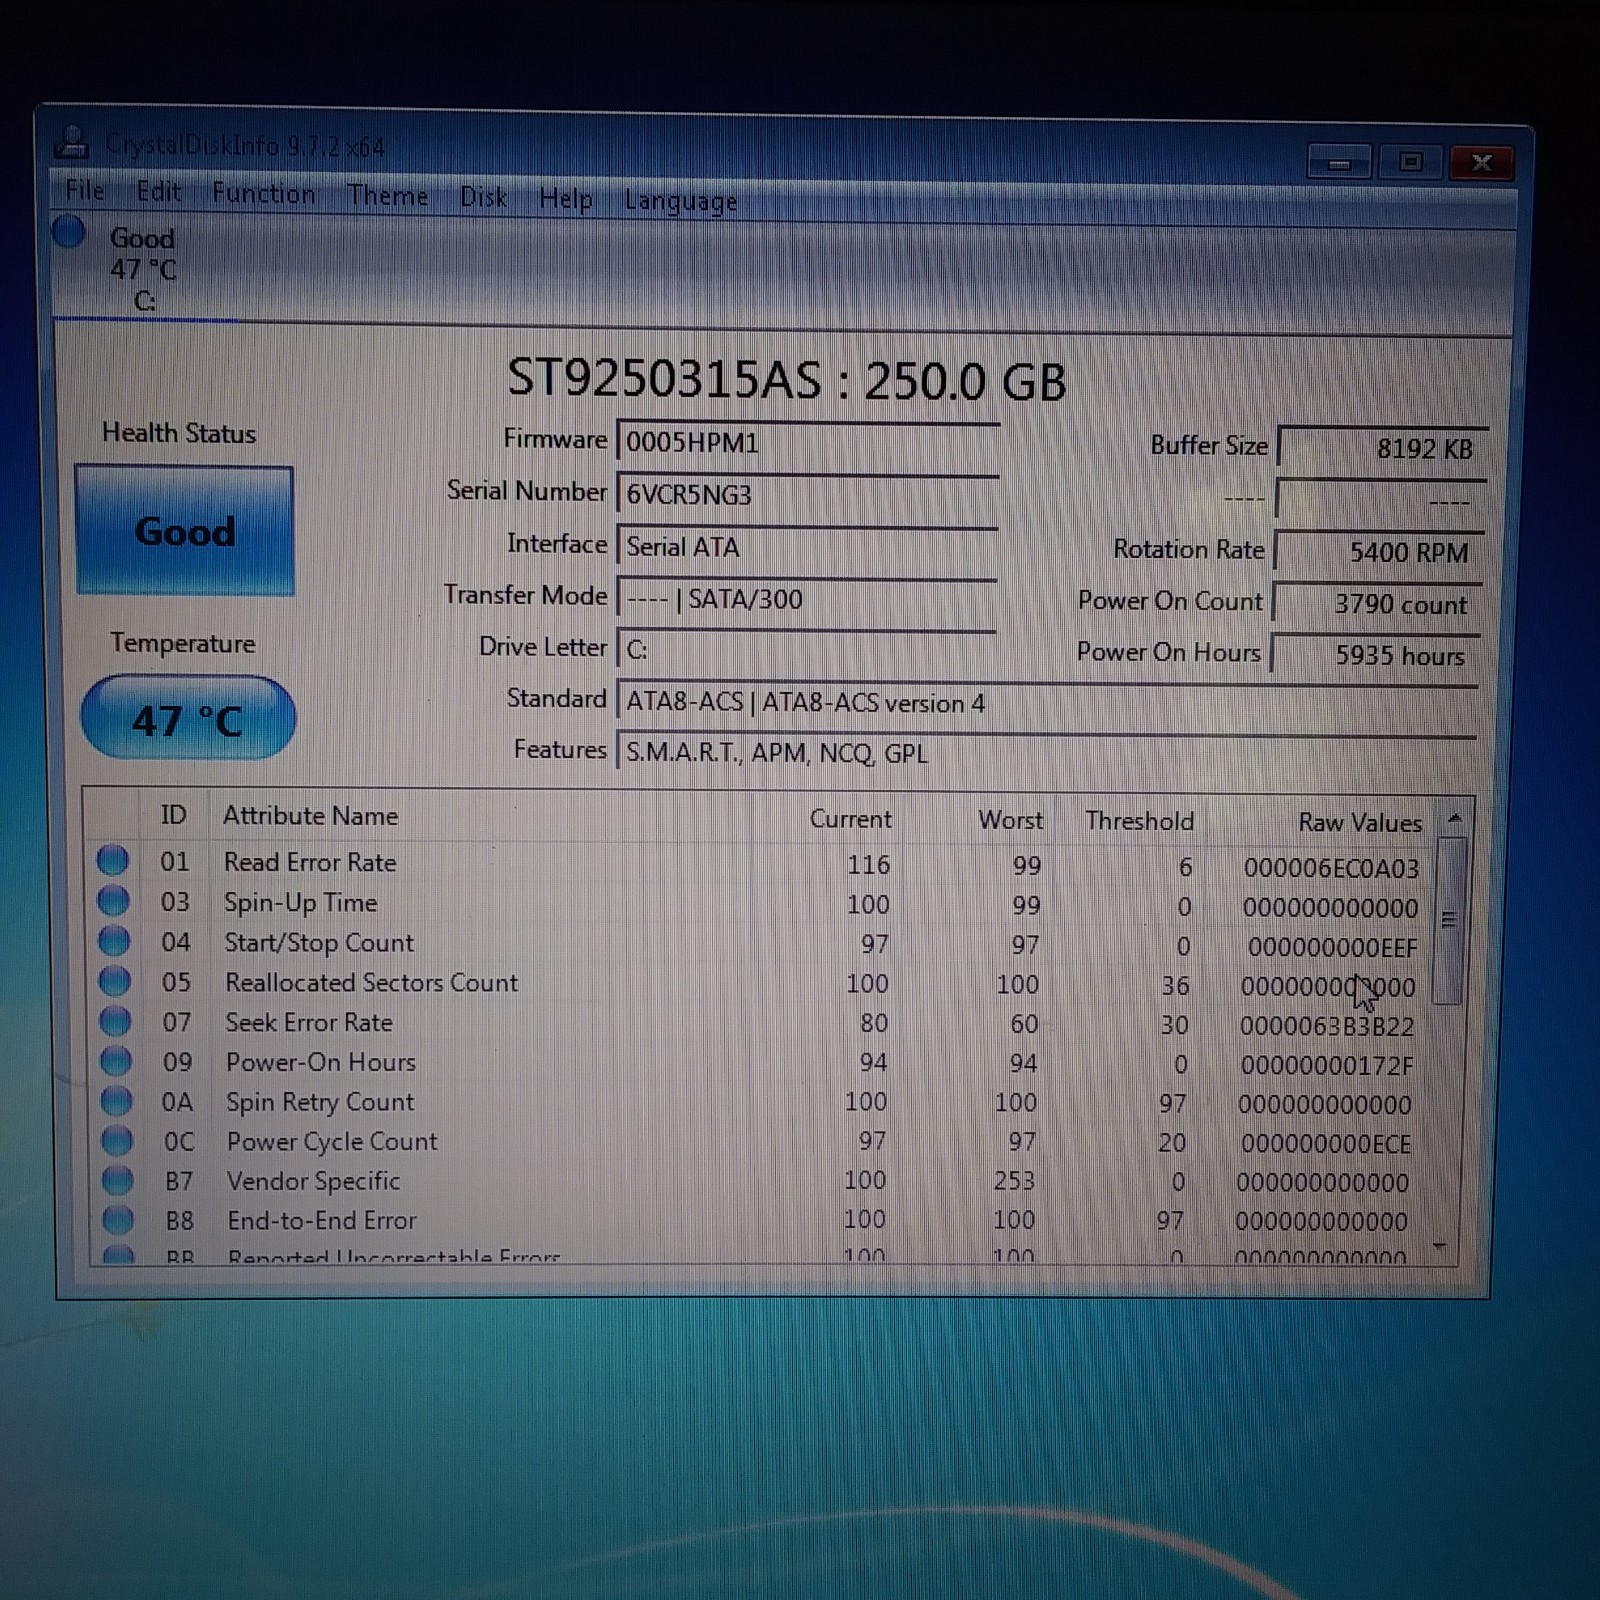Click raw value 000006EC0A03

pyautogui.click(x=1331, y=868)
